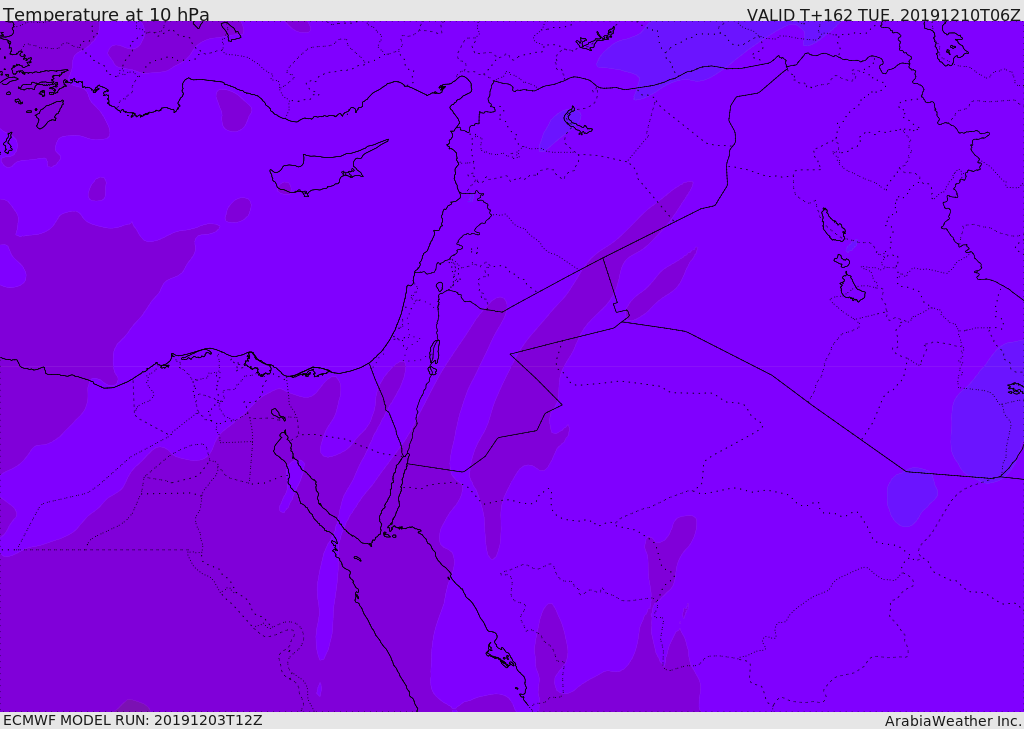
Task: Click 'ECMWF MODEL RUN: 20191203T12Z' footer text
Action: tap(133, 720)
